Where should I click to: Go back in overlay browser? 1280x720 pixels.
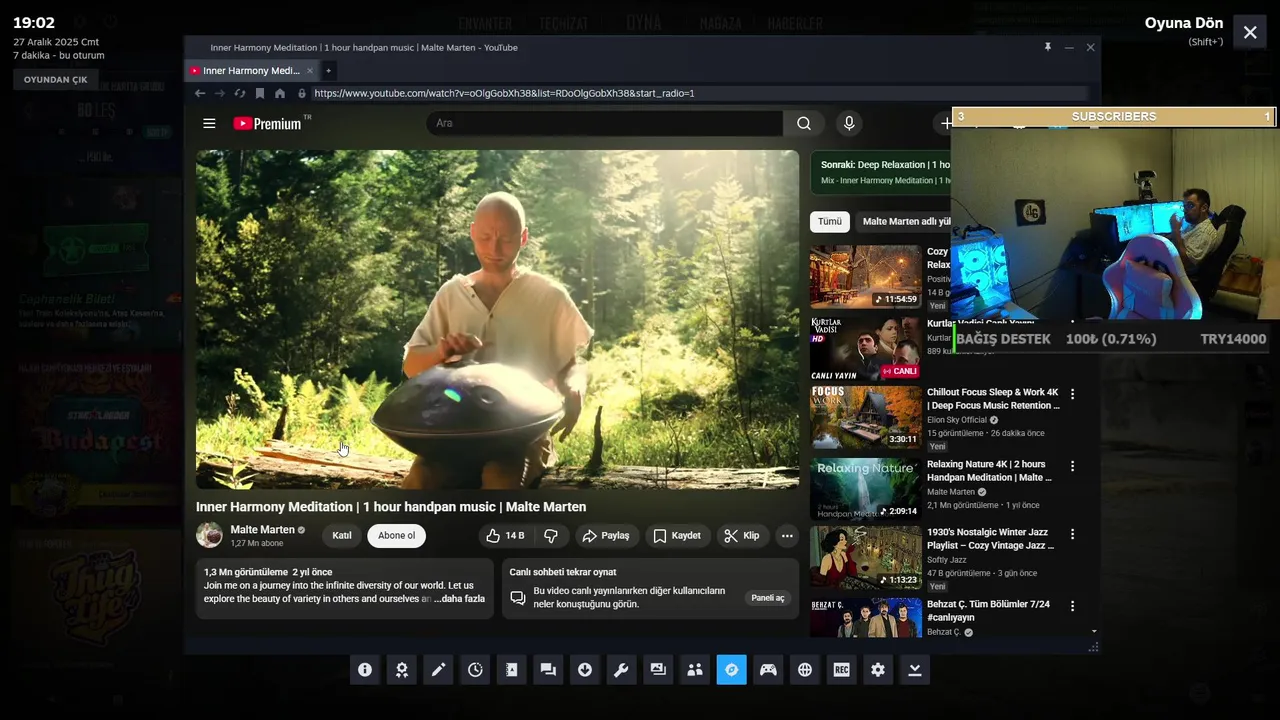(200, 93)
